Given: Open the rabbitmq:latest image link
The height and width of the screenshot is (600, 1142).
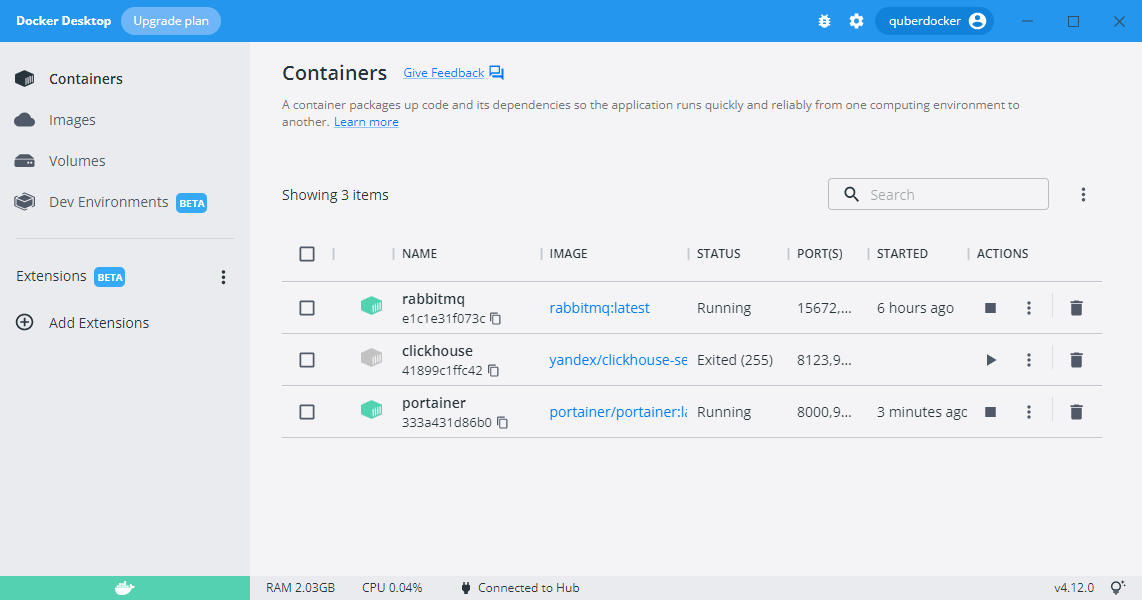Looking at the screenshot, I should (599, 308).
